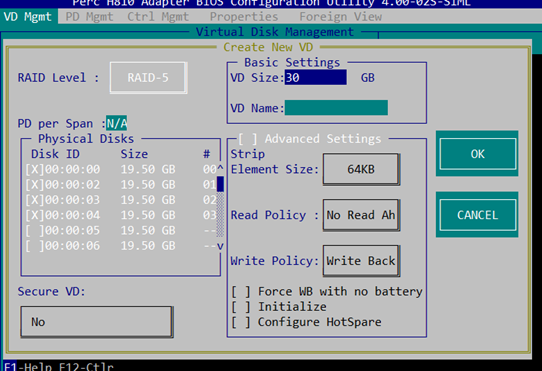
Task: Open the Properties tab
Action: [x=244, y=17]
